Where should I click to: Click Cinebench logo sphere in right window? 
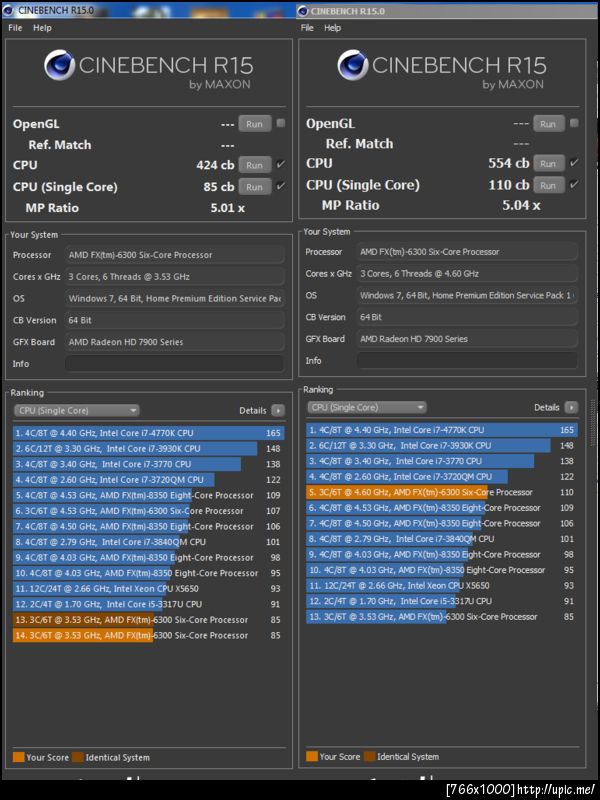[x=352, y=65]
